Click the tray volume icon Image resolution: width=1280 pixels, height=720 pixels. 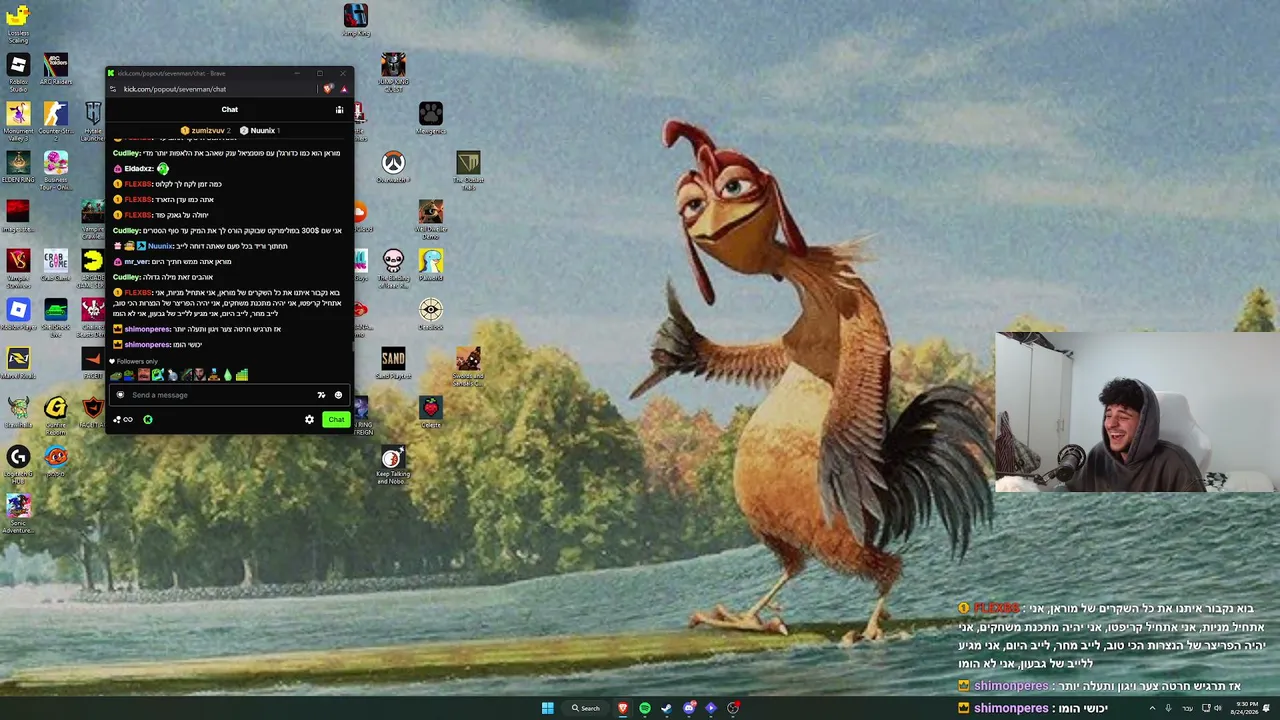pos(1217,708)
